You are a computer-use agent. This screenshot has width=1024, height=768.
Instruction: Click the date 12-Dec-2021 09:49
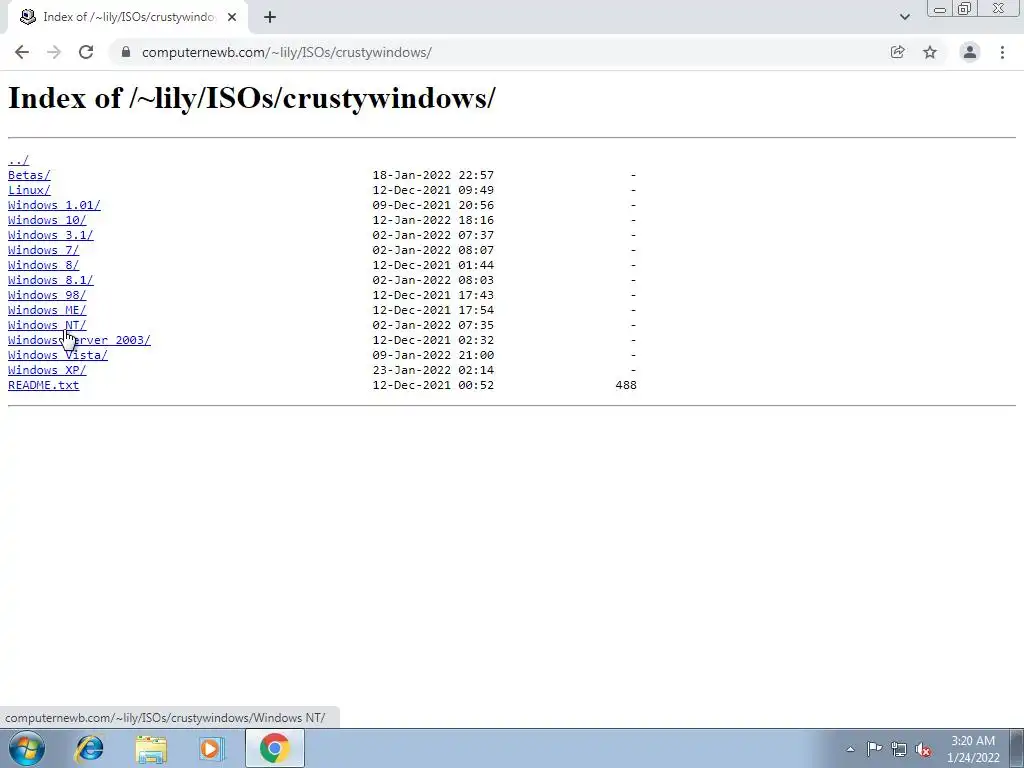coord(433,190)
